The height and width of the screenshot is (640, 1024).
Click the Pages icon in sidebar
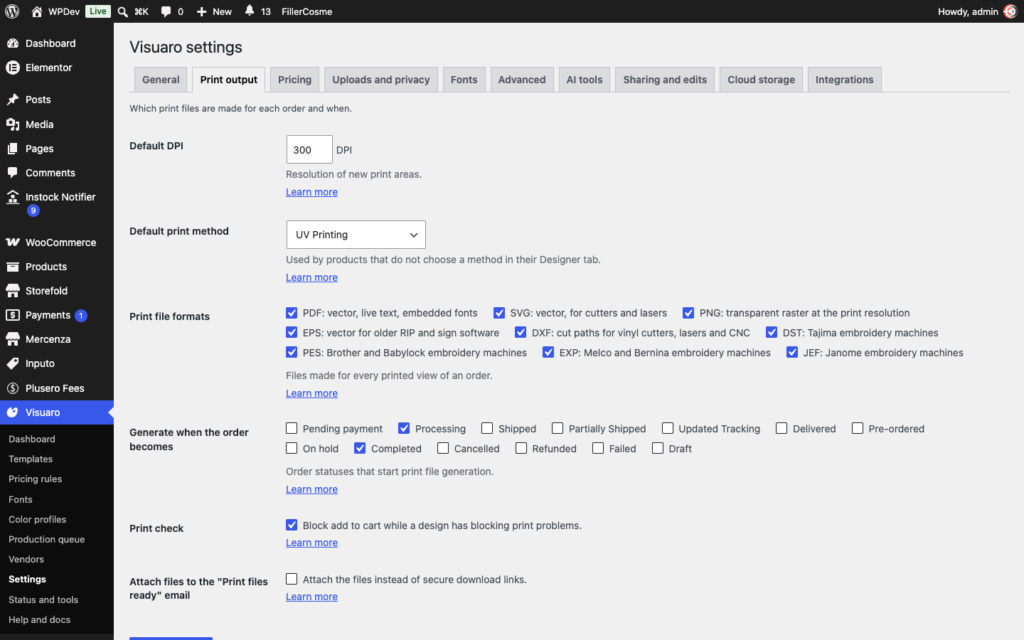(12, 148)
